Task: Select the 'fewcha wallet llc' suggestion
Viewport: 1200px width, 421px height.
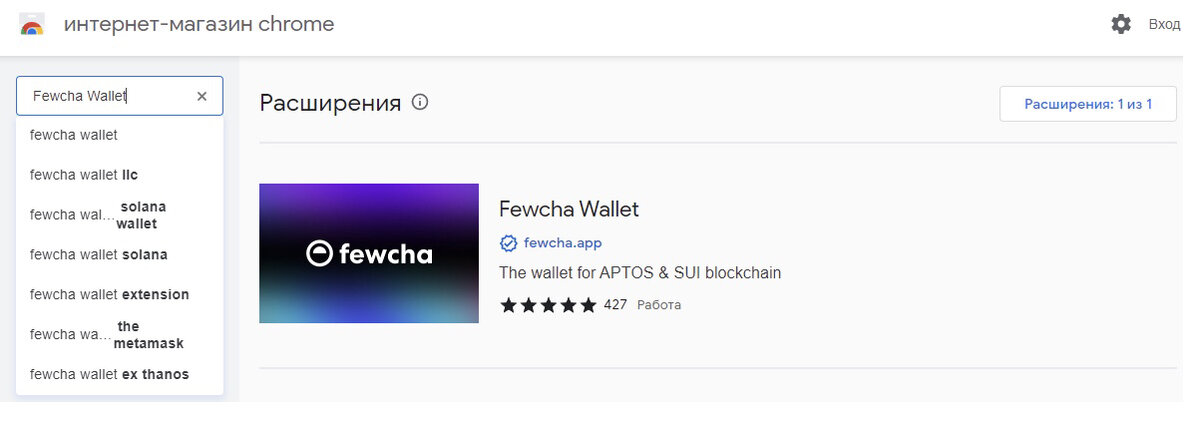Action: [84, 175]
